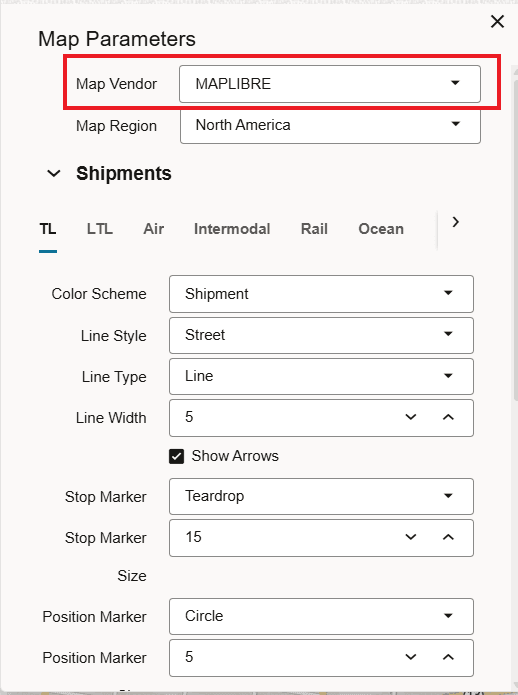Switch to the Air tab

(153, 229)
